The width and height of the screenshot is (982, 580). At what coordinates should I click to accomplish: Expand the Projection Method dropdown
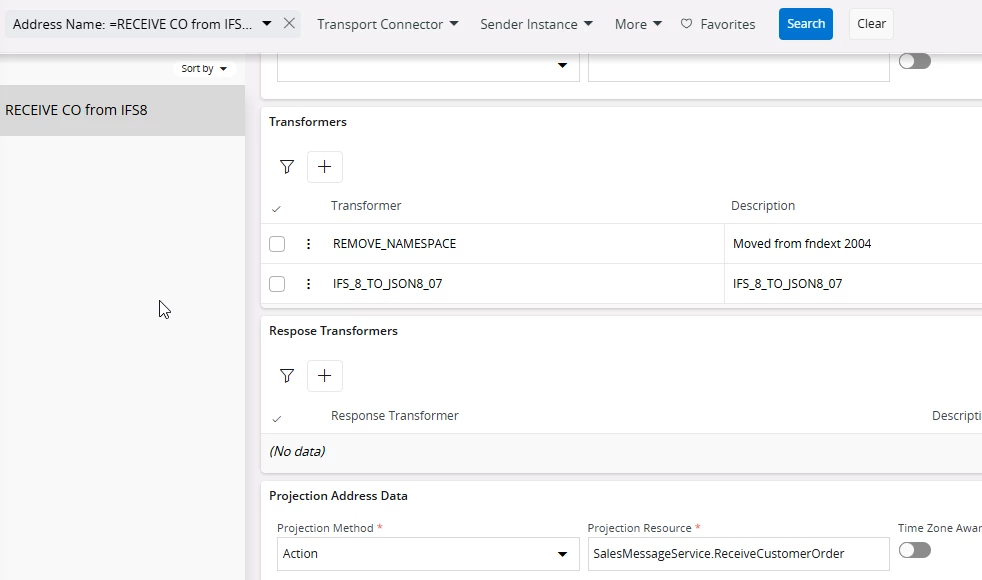(x=561, y=554)
